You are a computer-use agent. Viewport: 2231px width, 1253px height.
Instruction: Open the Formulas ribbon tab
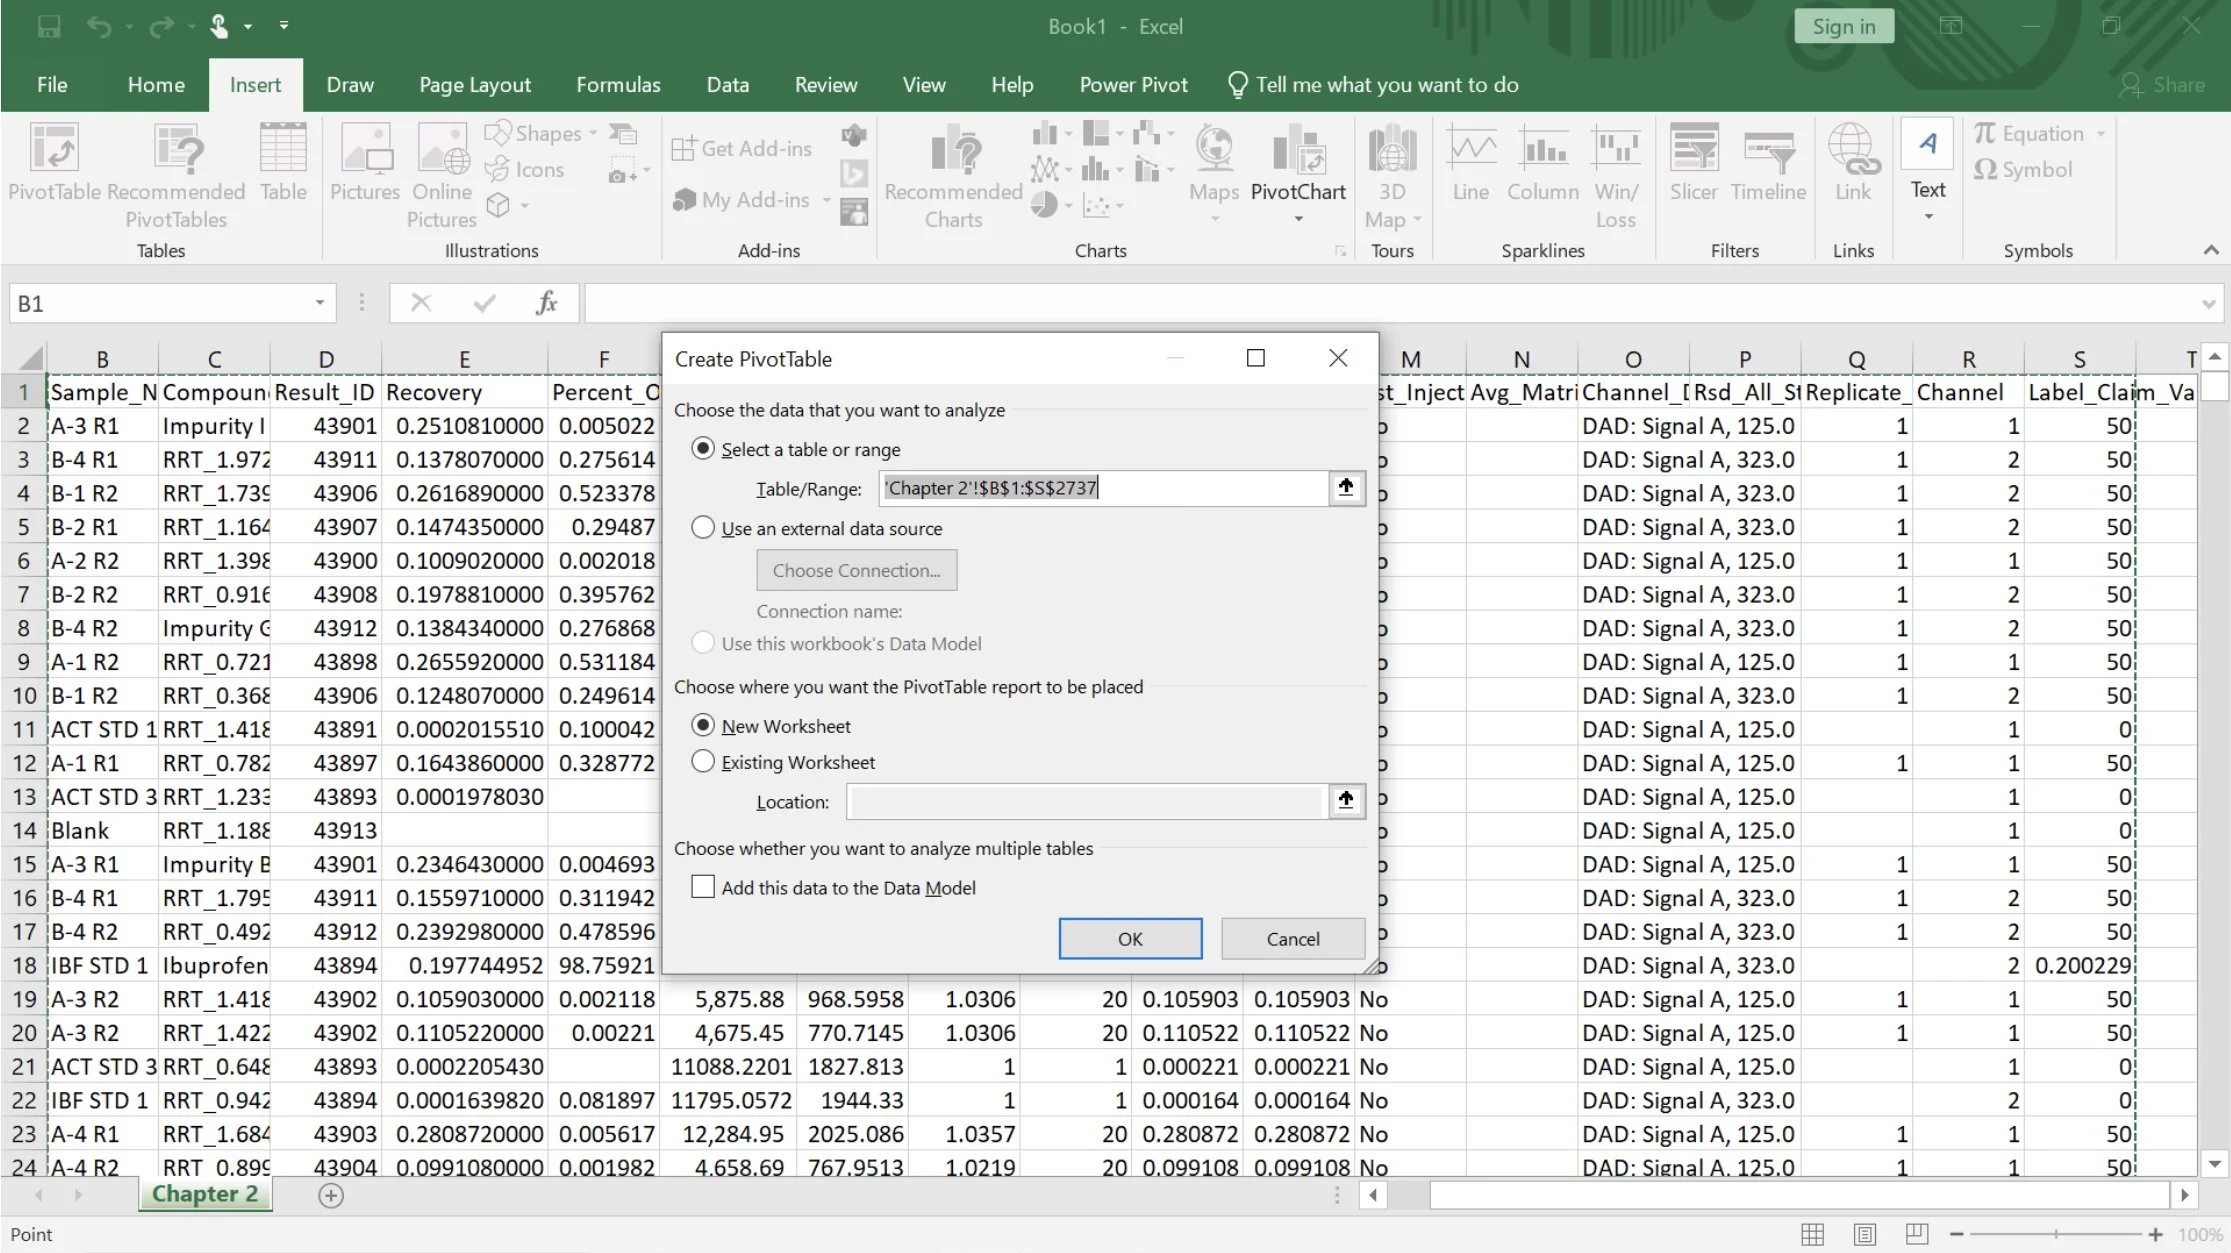618,84
